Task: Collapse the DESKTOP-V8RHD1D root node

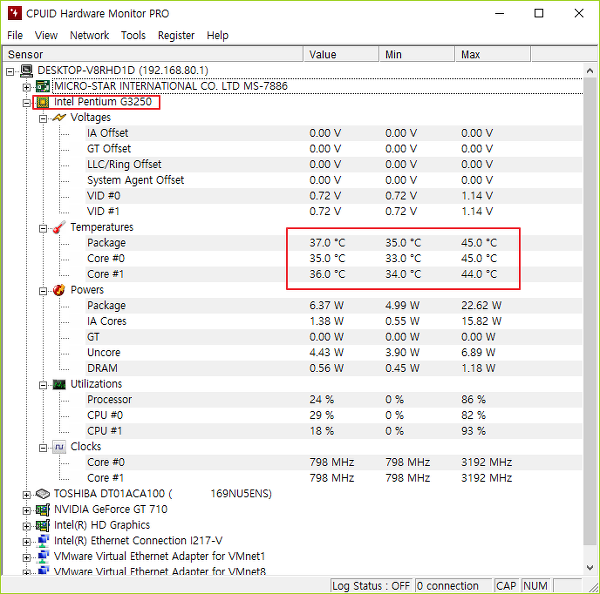Action: 10,71
